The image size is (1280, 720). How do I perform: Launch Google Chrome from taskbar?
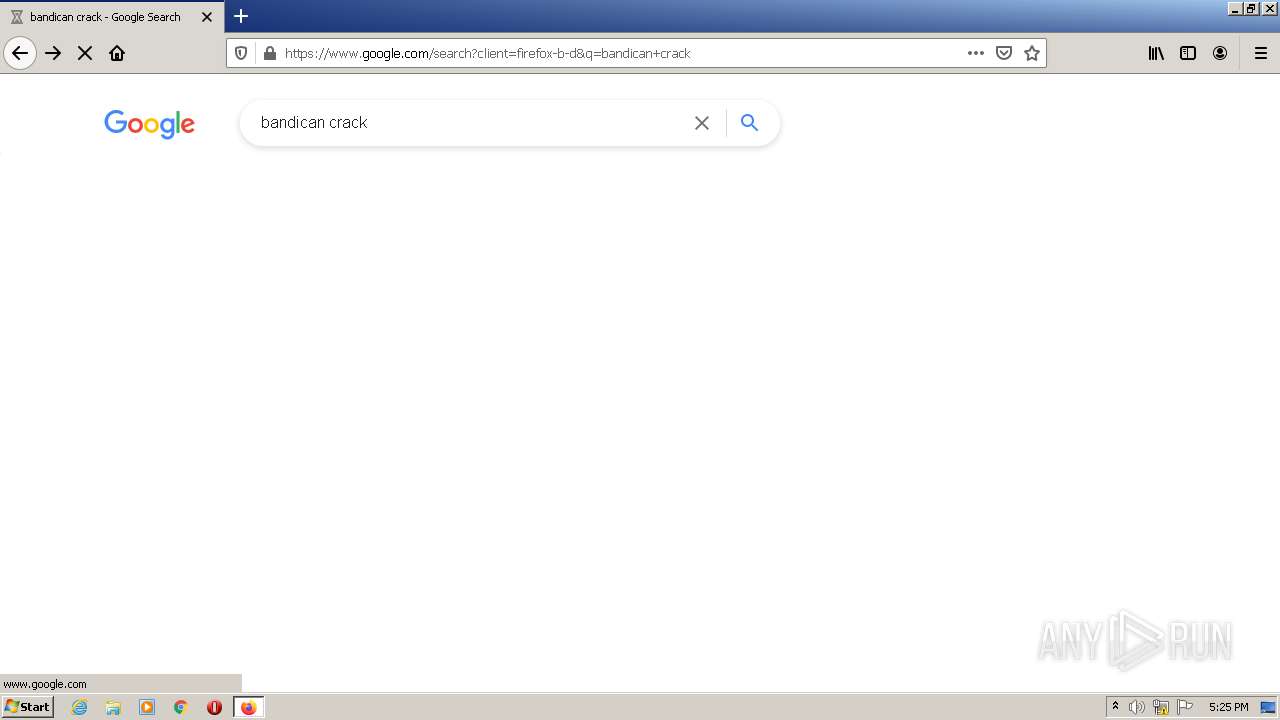coord(181,707)
